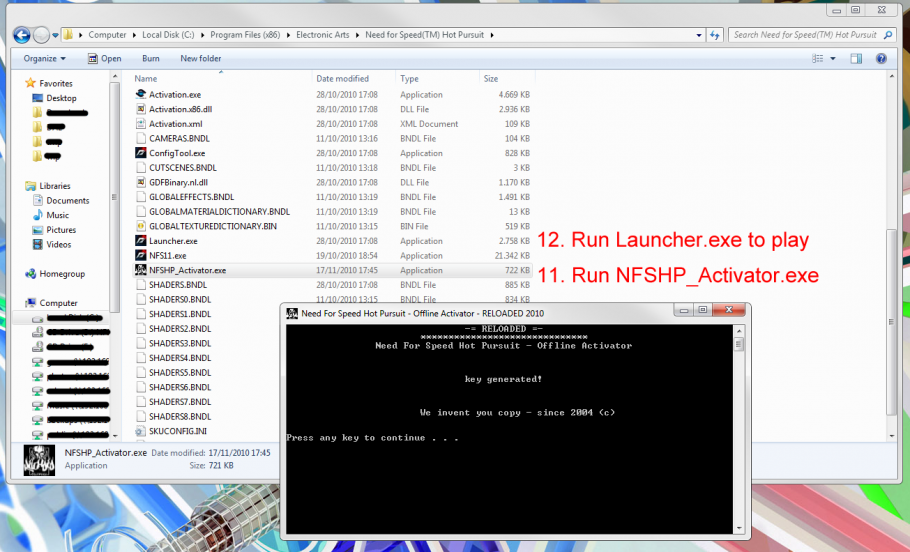Select Local Disk (C:) in breadcrumb

(168, 35)
